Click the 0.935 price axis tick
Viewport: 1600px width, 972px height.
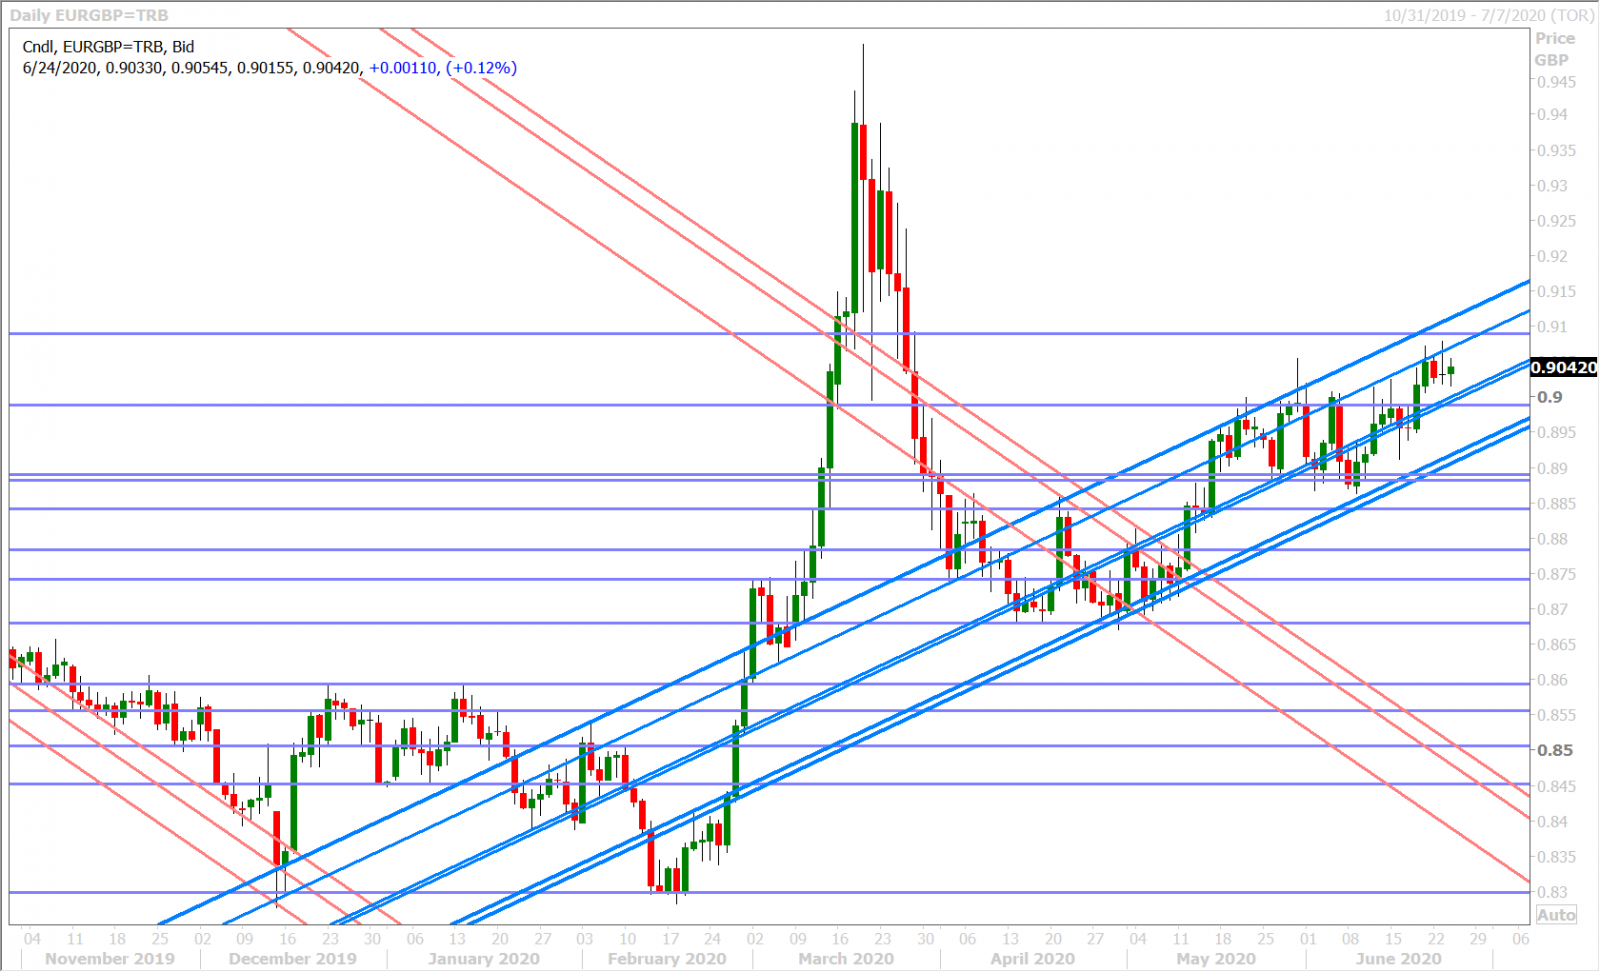click(1556, 150)
